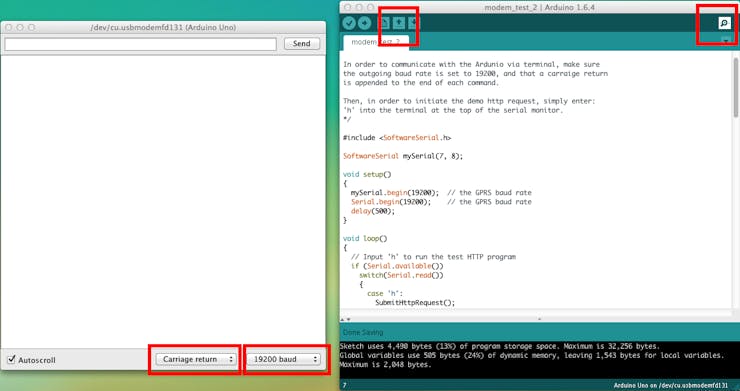Screen dimensions: 740x391
Task: Click the line number 7 in status bar
Action: click(x=345, y=385)
